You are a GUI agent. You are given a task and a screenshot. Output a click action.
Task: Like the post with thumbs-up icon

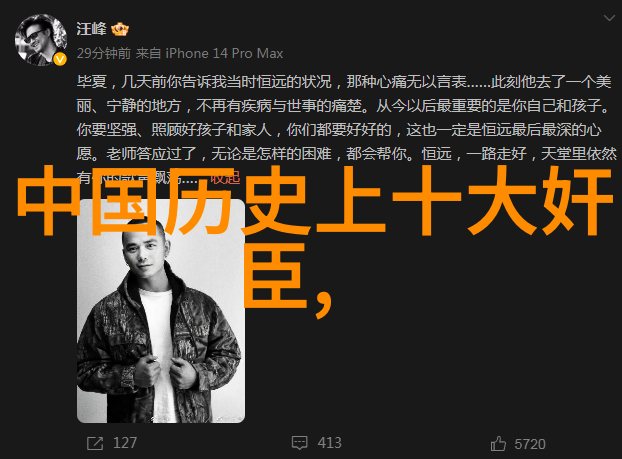pos(498,444)
